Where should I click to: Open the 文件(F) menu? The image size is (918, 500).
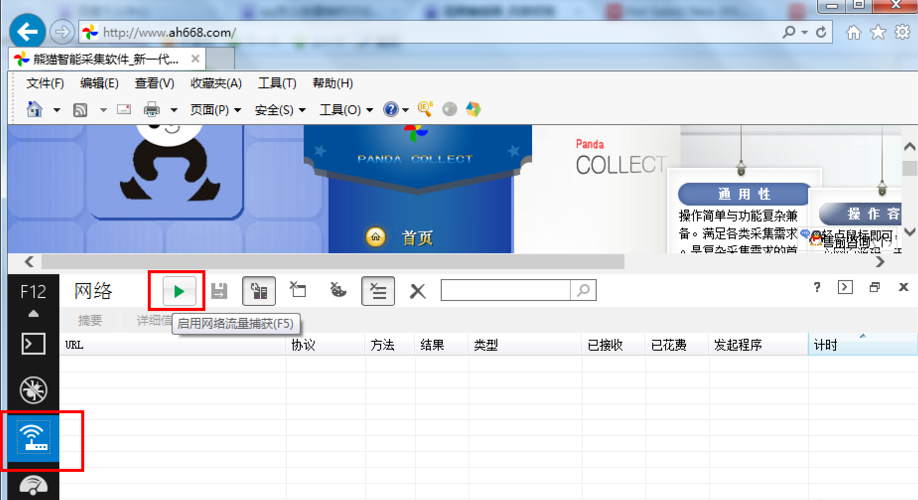pos(45,84)
